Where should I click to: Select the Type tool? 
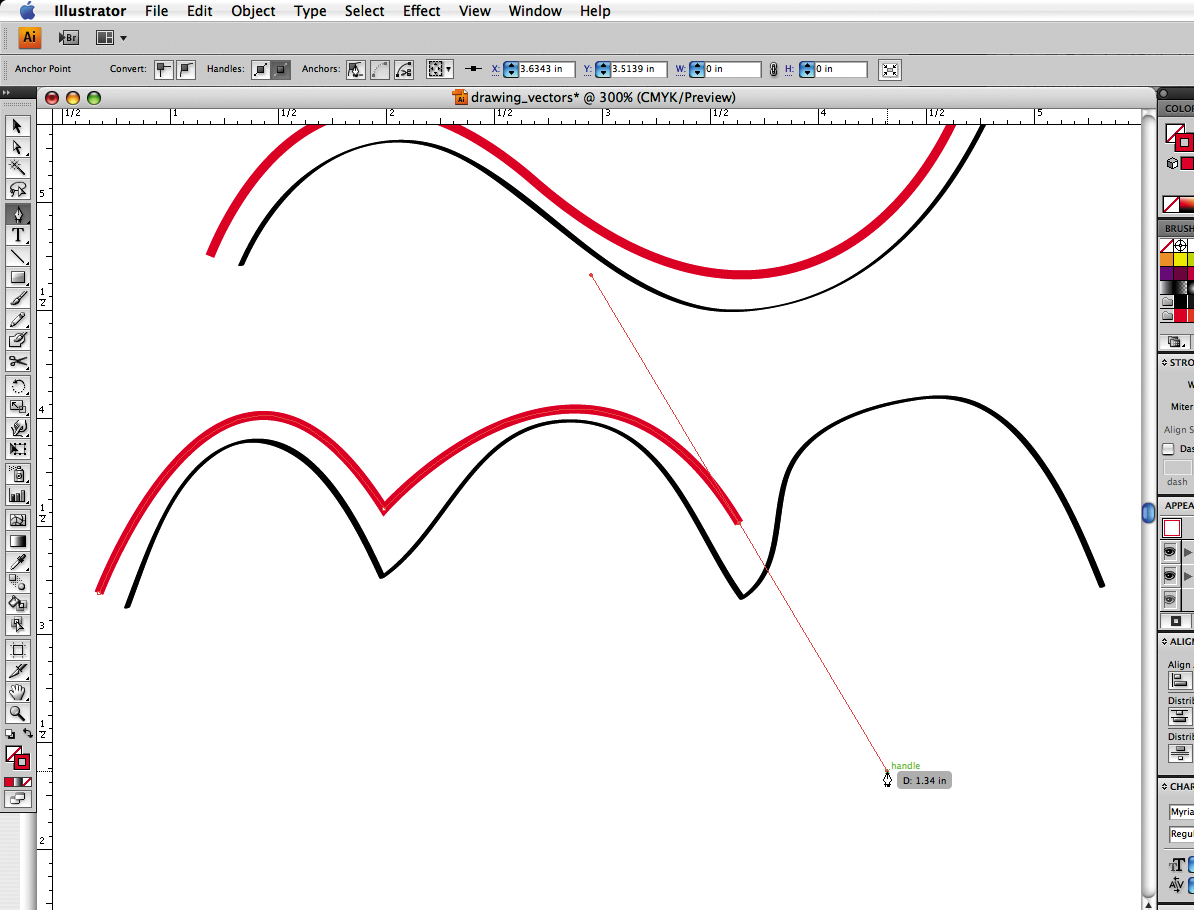tap(18, 235)
